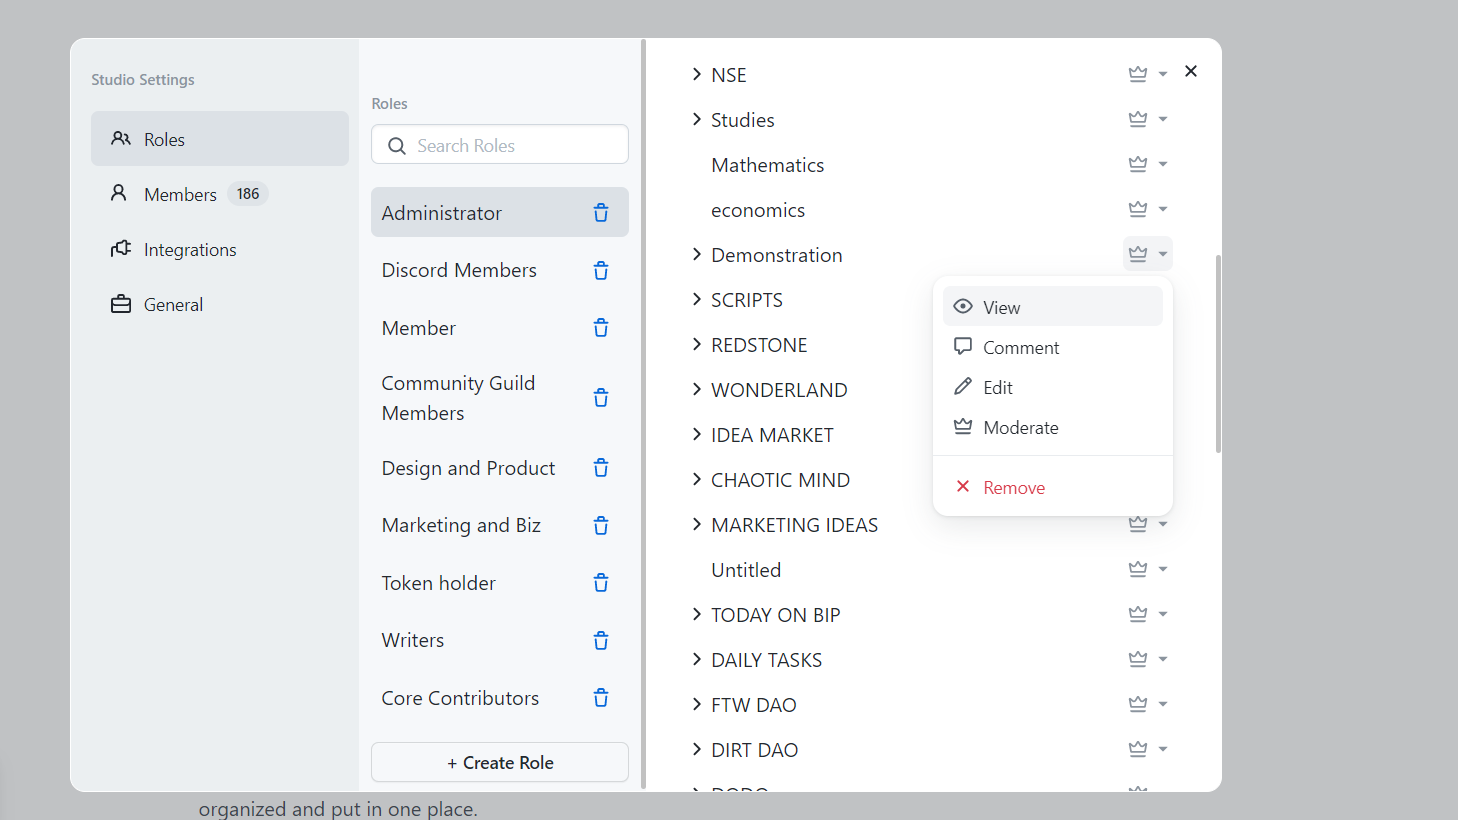
Task: Click the trash icon beside Token holder
Action: click(x=600, y=582)
